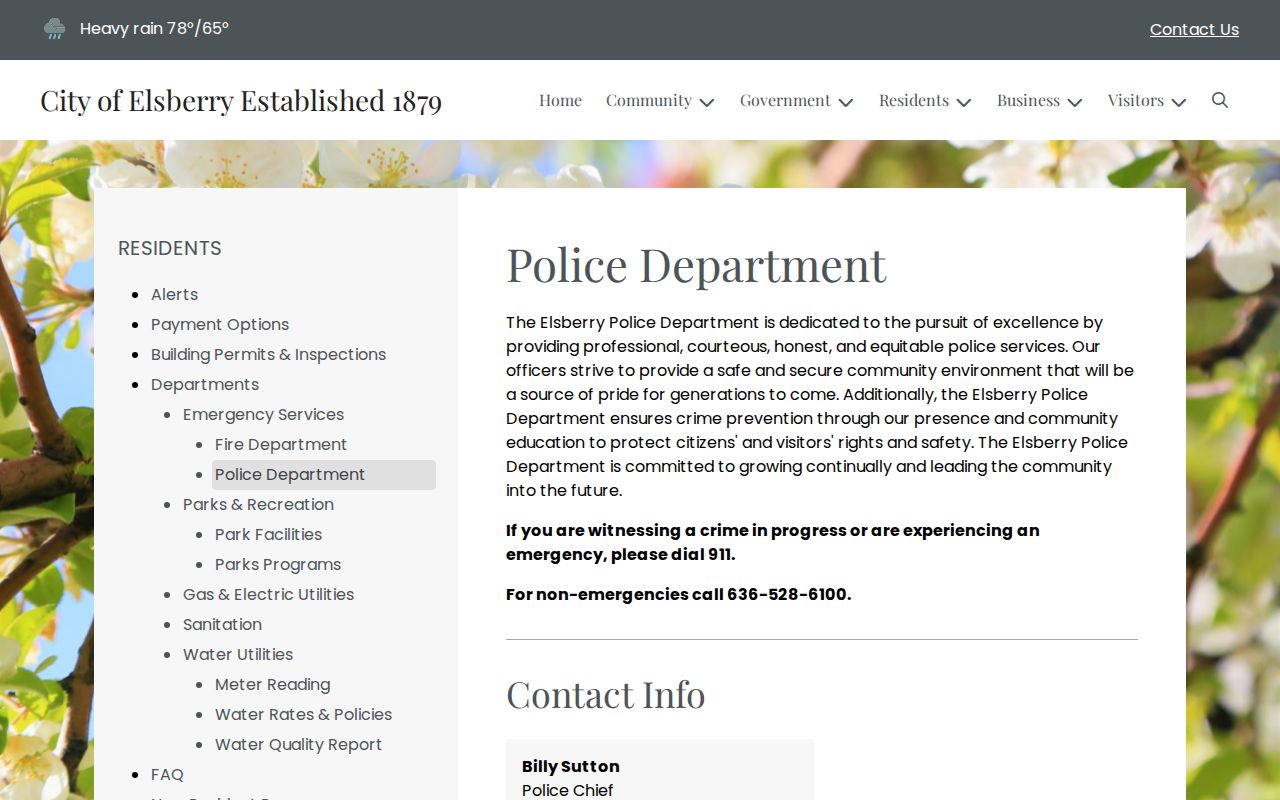Open Fire Department page
Viewport: 1280px width, 800px height.
point(281,444)
